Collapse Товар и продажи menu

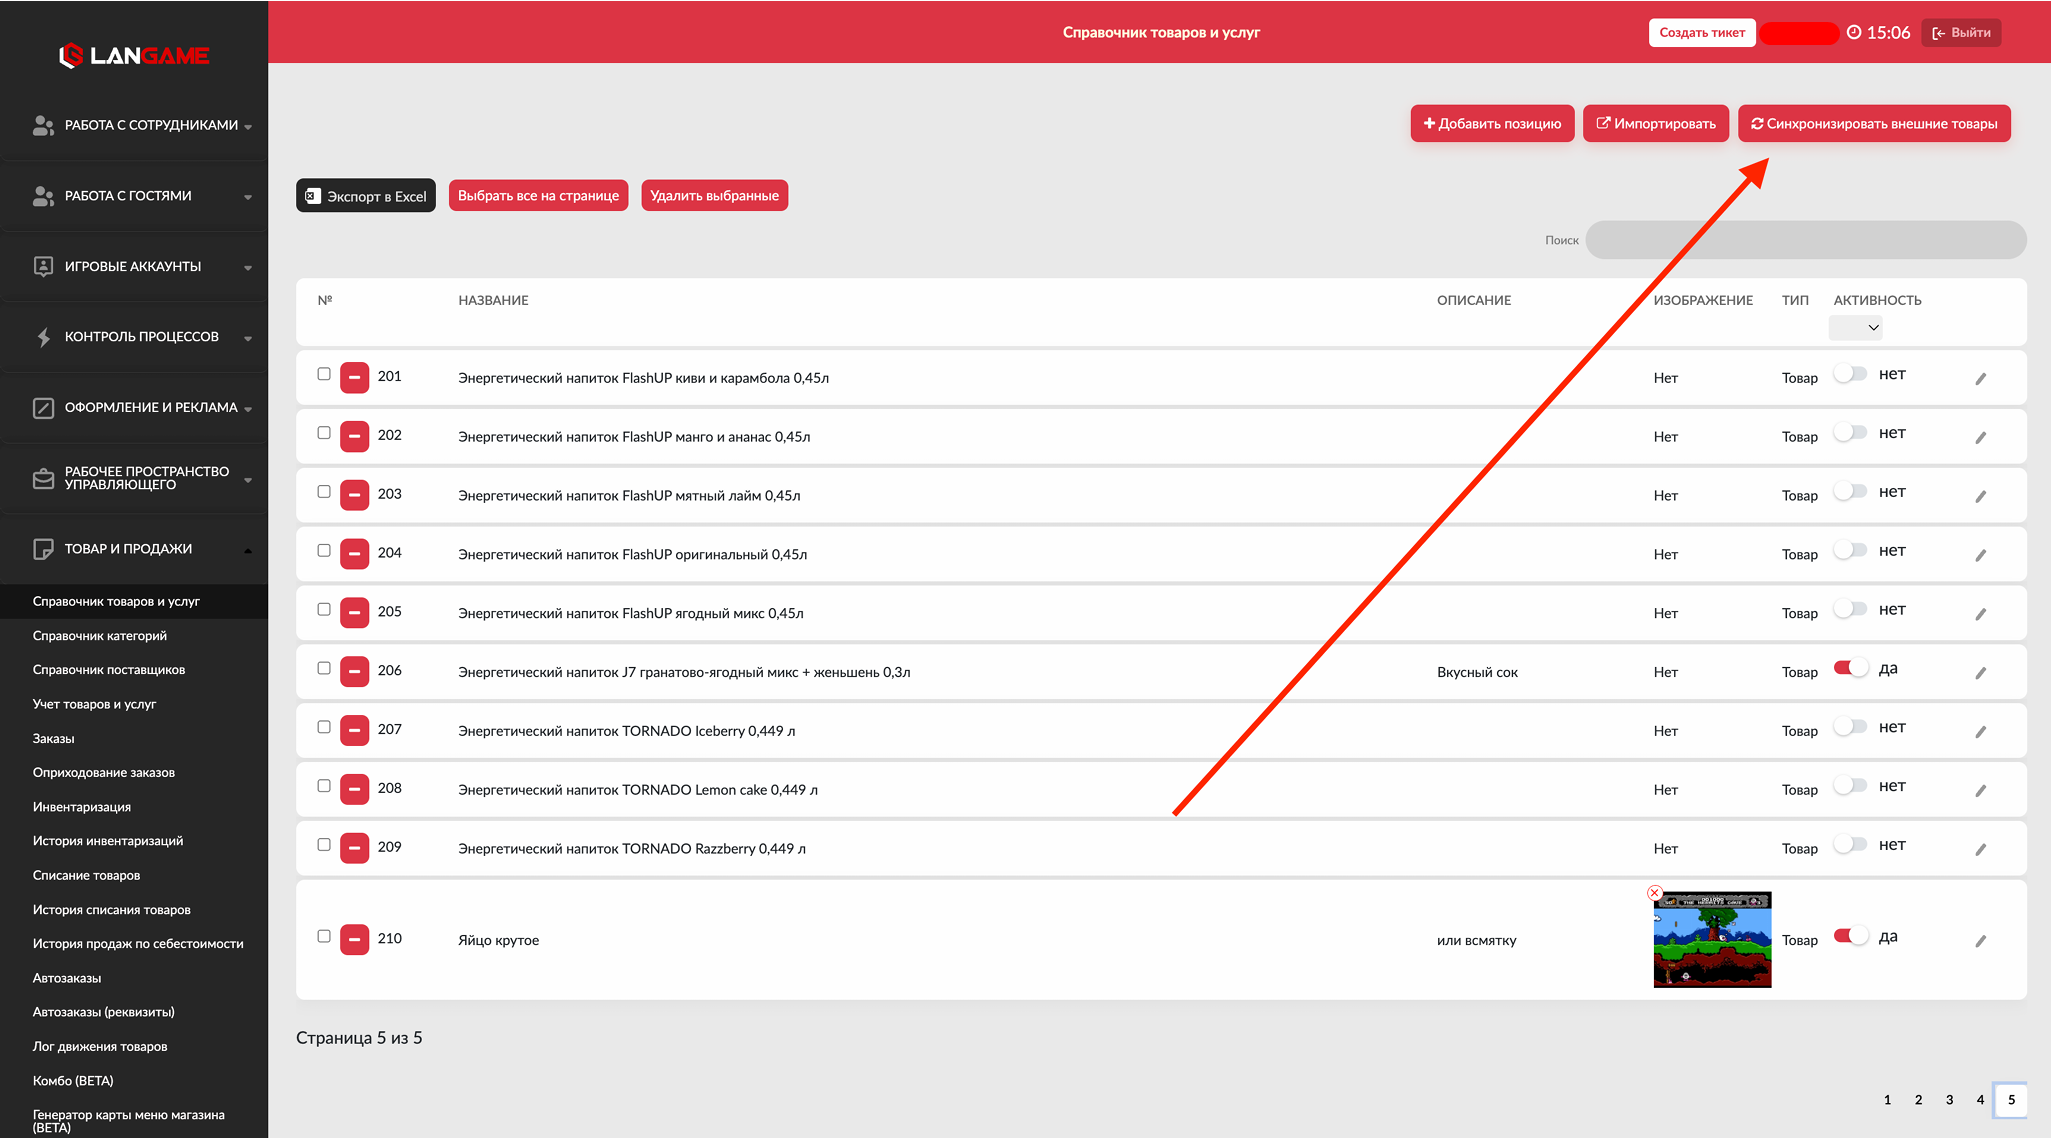pyautogui.click(x=135, y=549)
